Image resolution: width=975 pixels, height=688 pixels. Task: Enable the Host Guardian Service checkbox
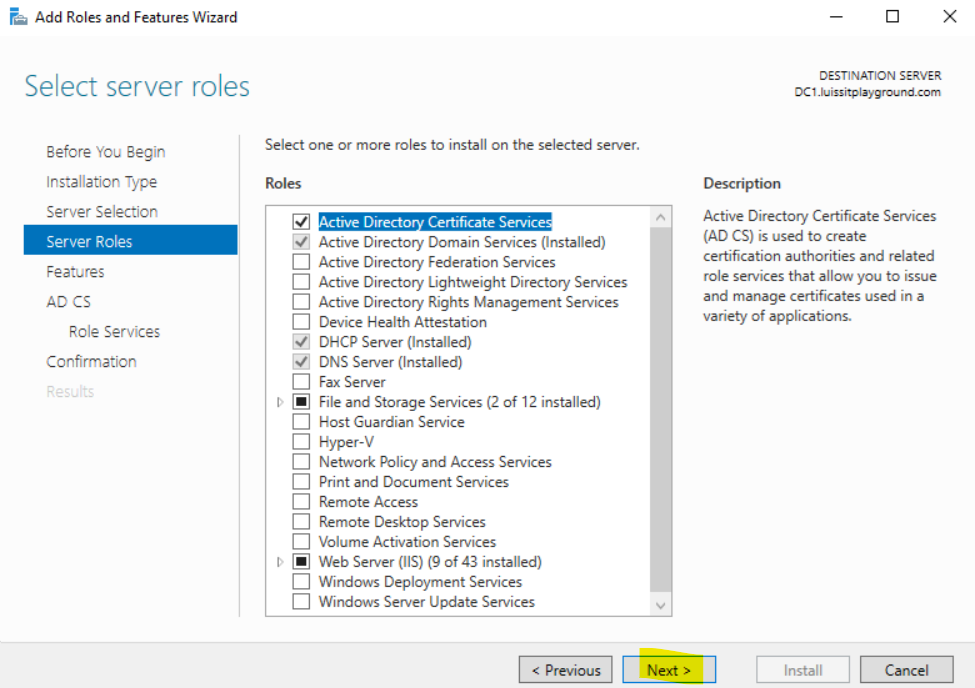(x=301, y=422)
